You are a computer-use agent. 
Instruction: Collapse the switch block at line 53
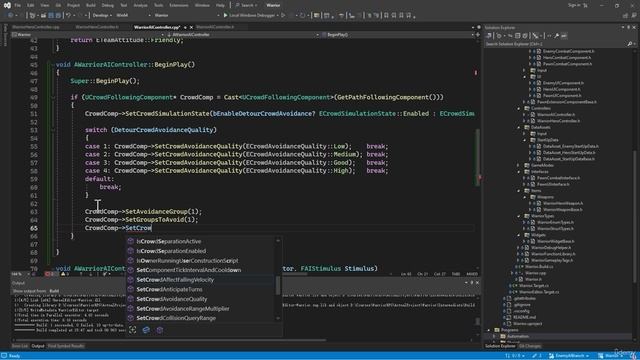coord(53,130)
